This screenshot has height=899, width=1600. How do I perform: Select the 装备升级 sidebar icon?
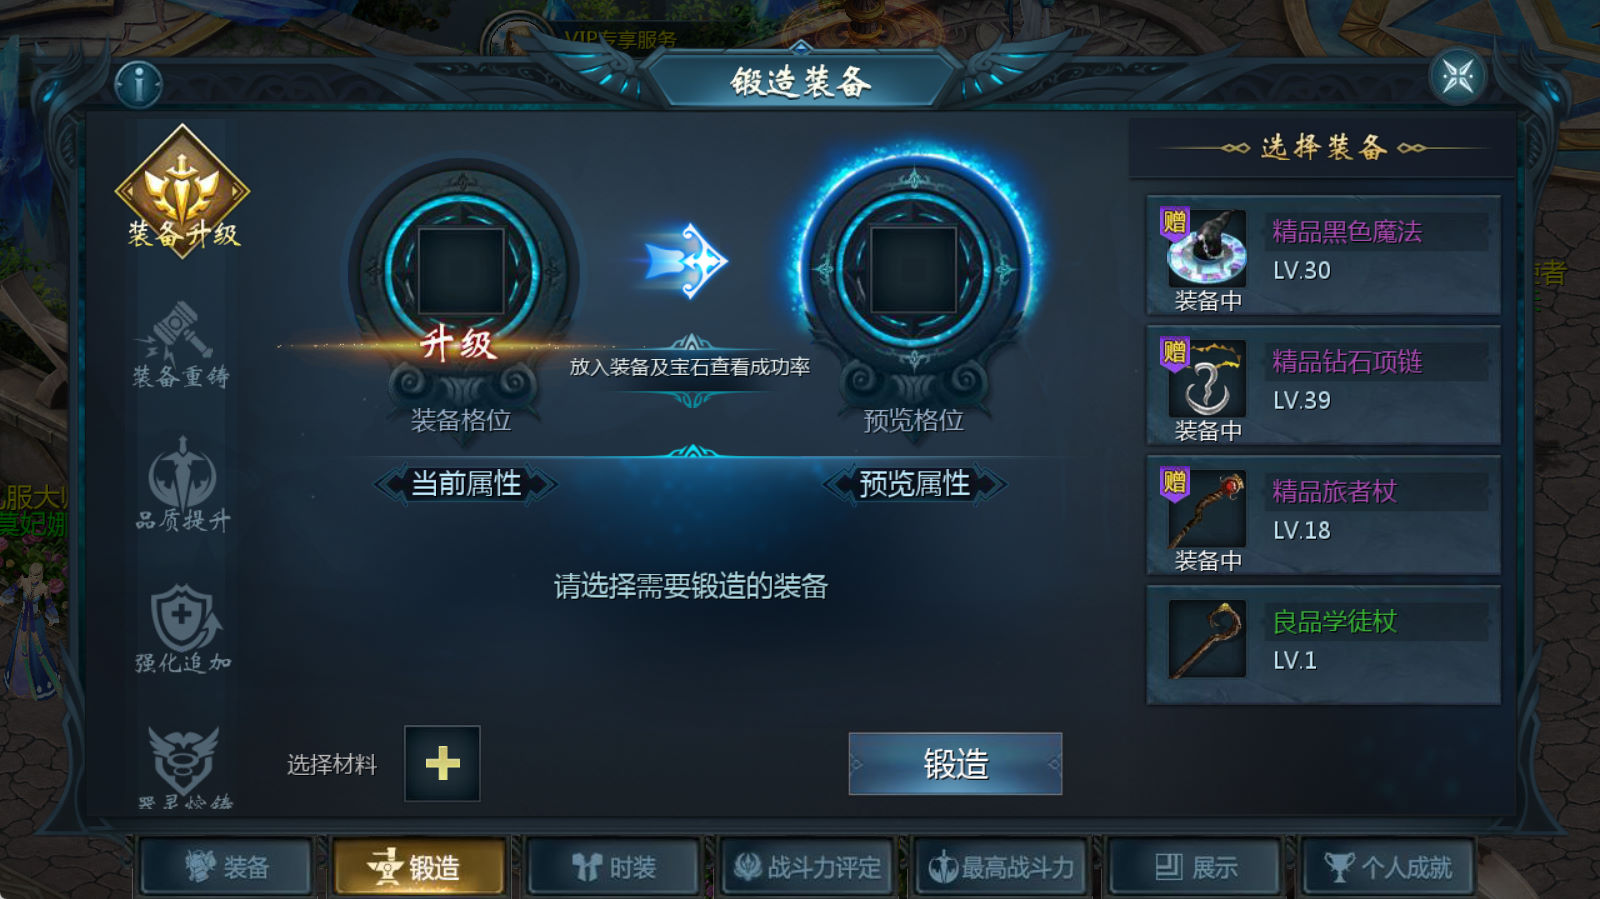coord(182,191)
